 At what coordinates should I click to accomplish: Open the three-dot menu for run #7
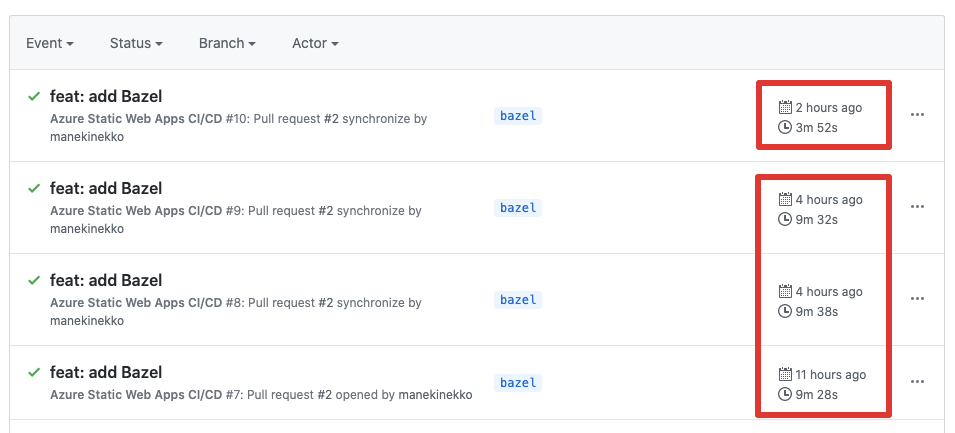(917, 381)
